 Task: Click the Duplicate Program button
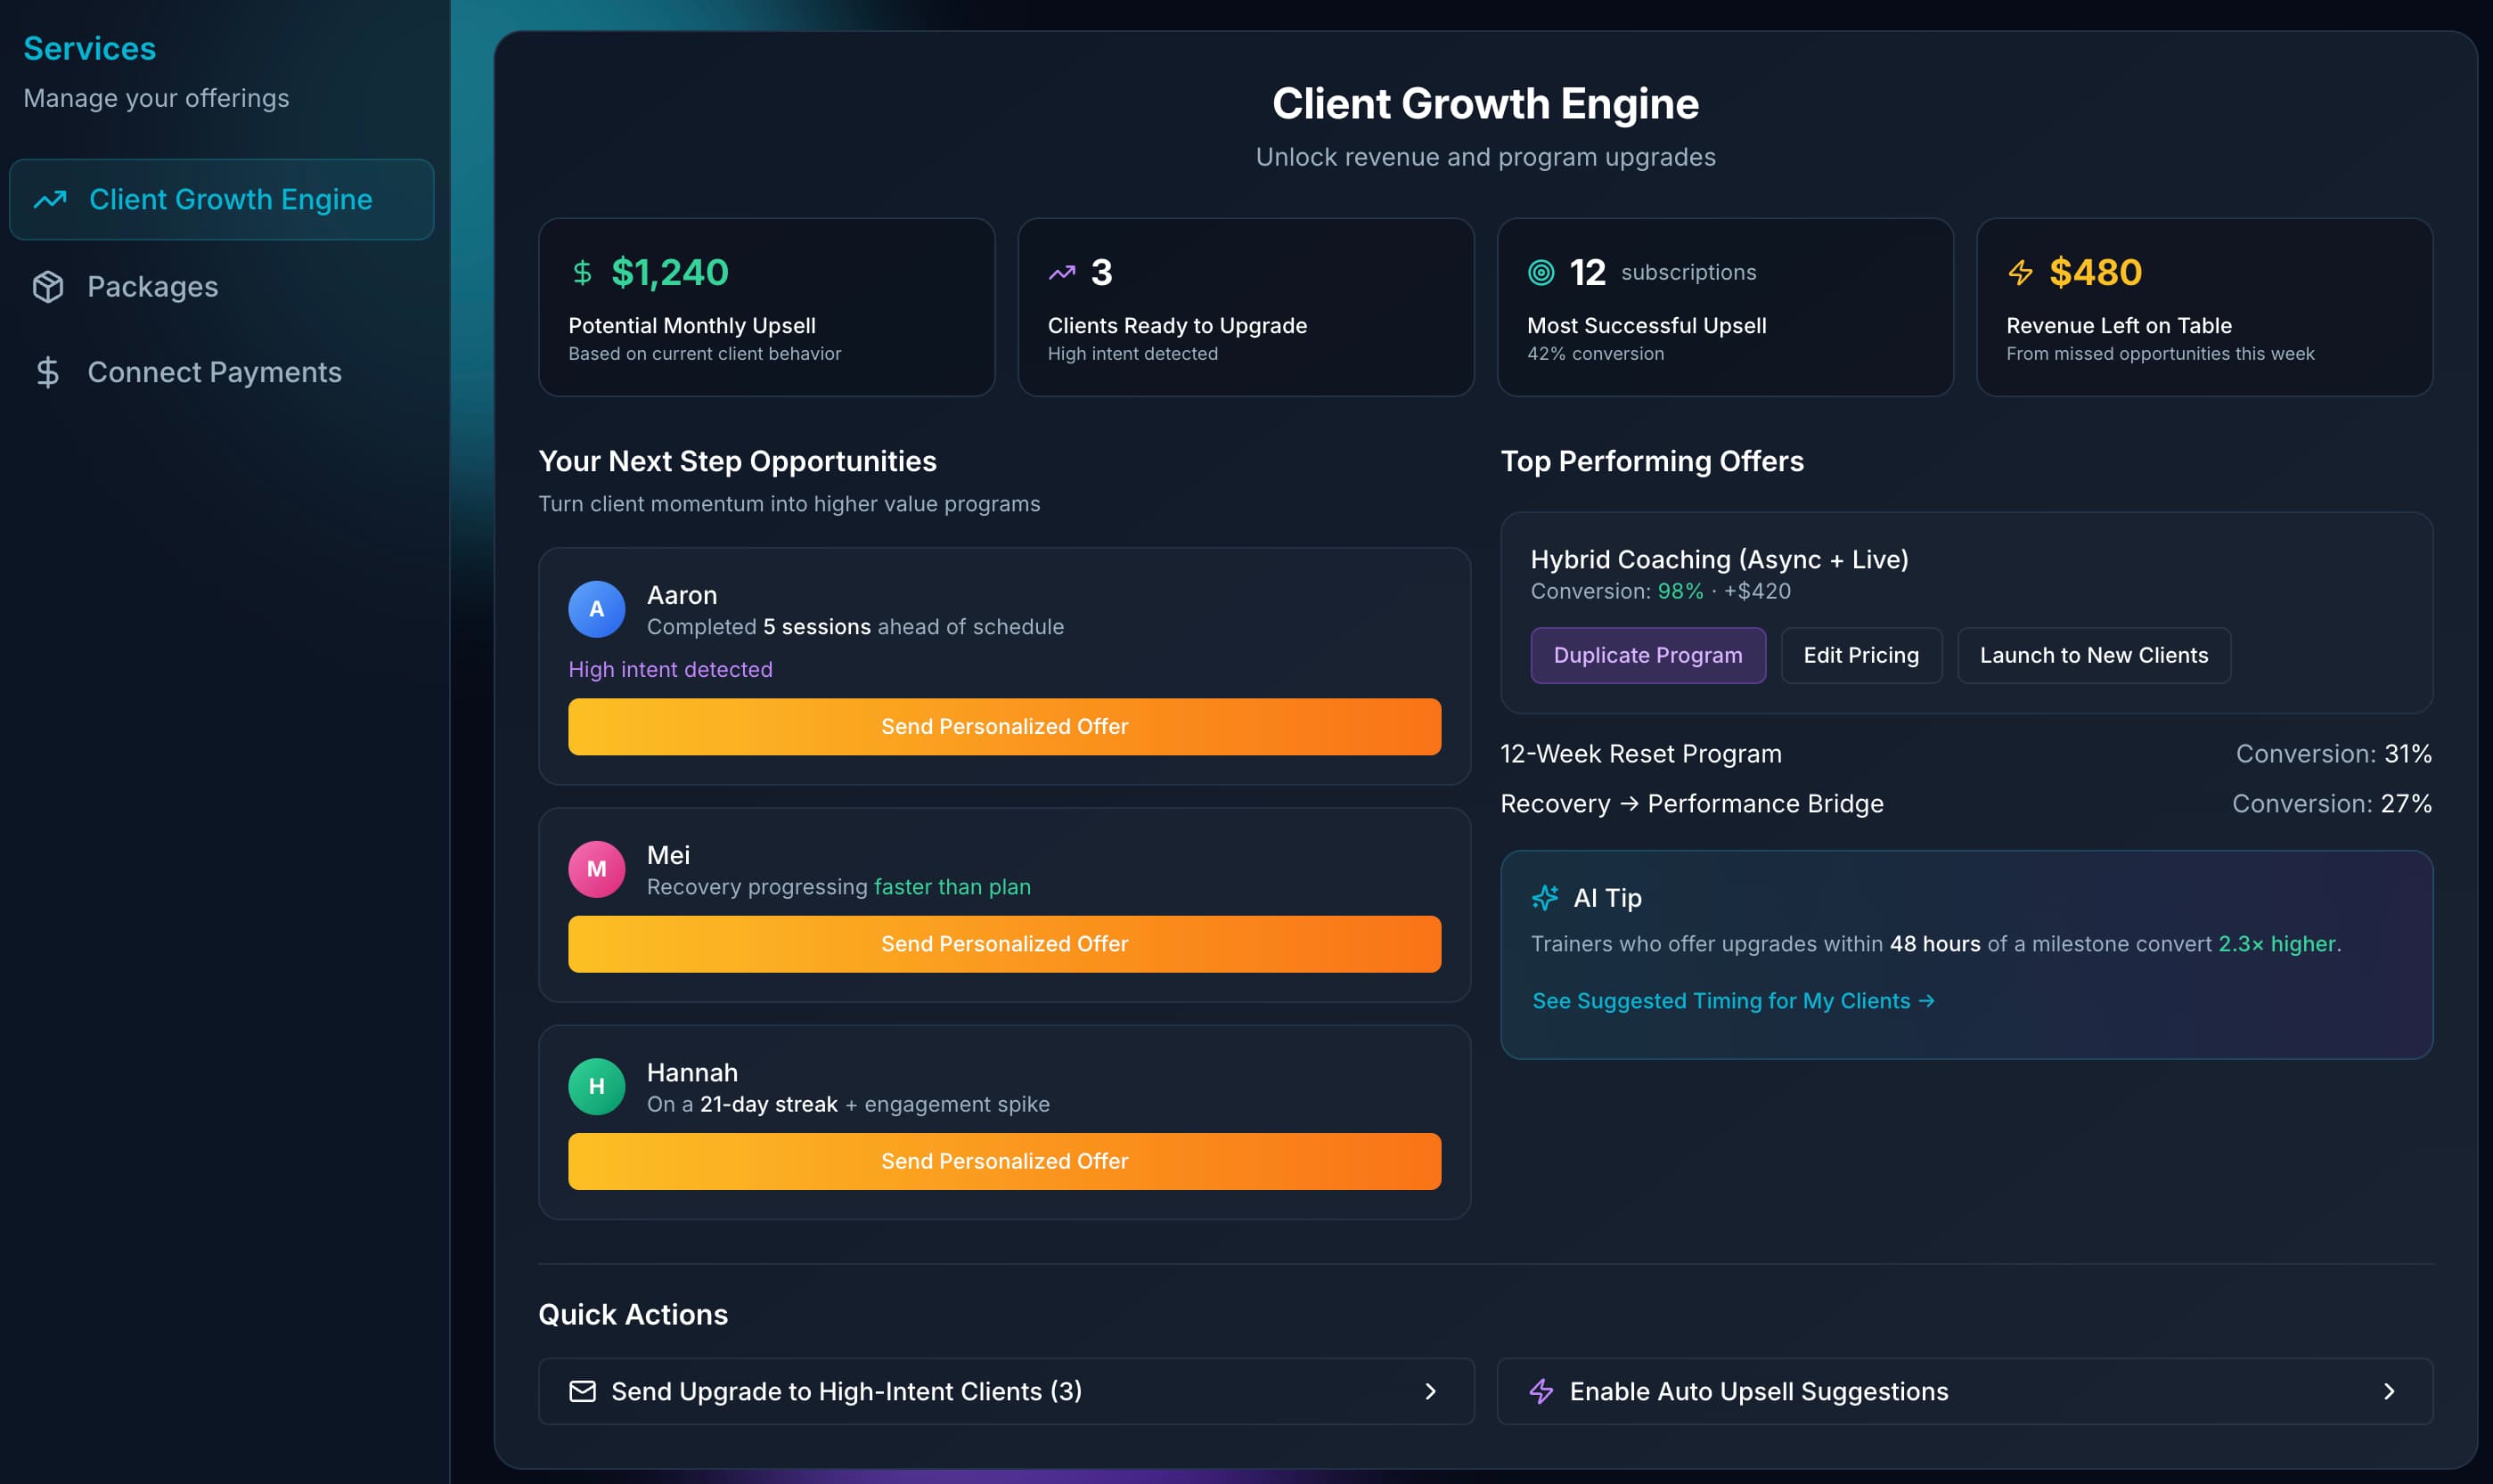click(1648, 655)
